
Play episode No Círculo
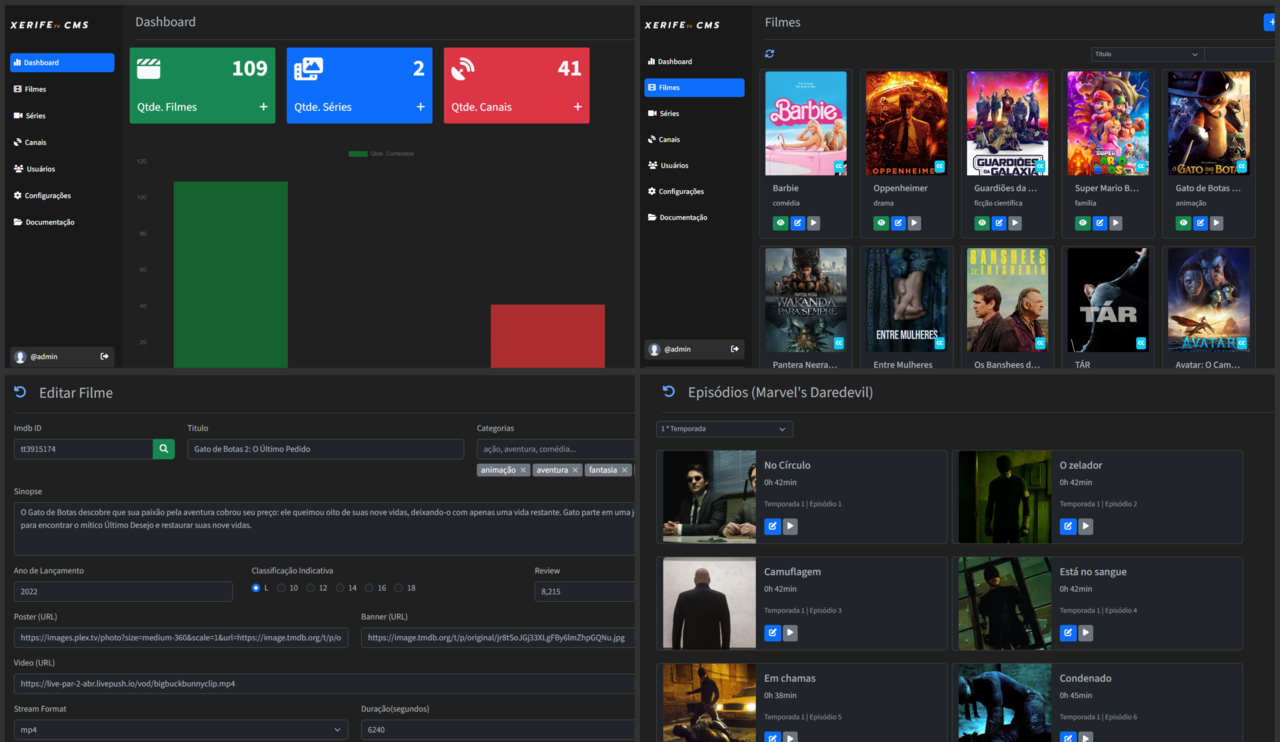point(789,526)
